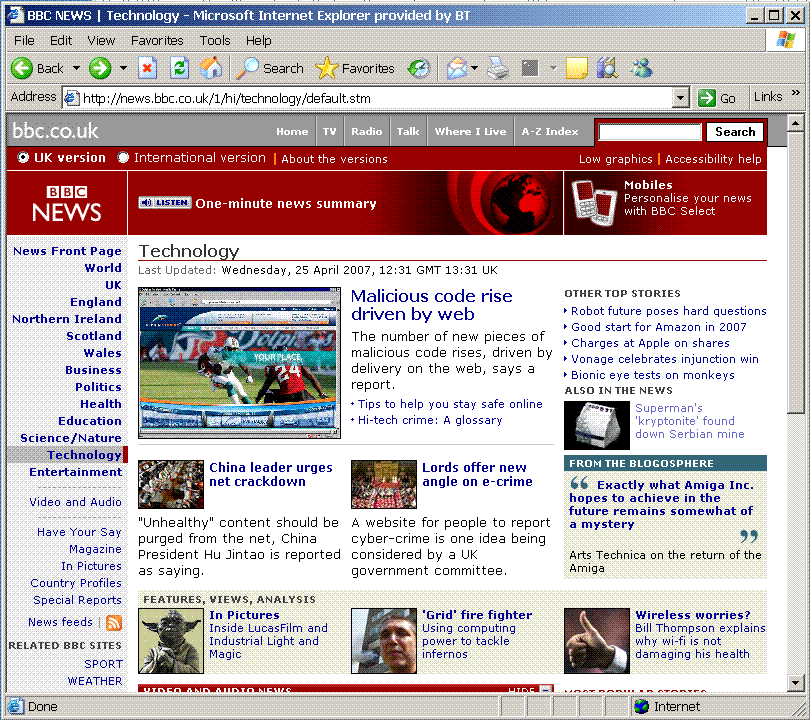The image size is (810, 720).
Task: Click the Mail envelope toolbar icon
Action: pos(457,68)
